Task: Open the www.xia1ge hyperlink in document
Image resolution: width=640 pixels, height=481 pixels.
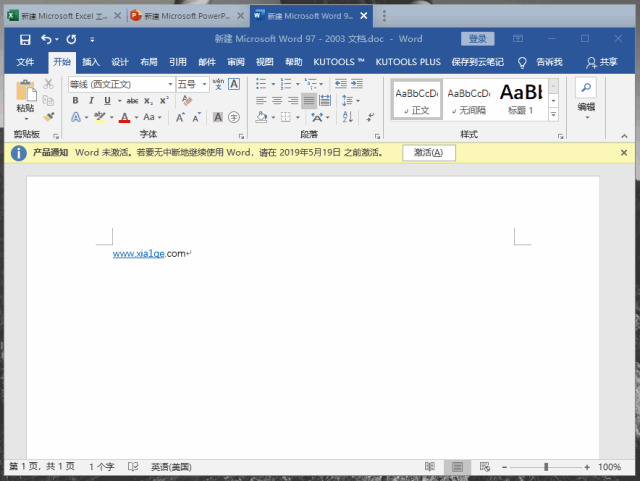Action: (138, 254)
